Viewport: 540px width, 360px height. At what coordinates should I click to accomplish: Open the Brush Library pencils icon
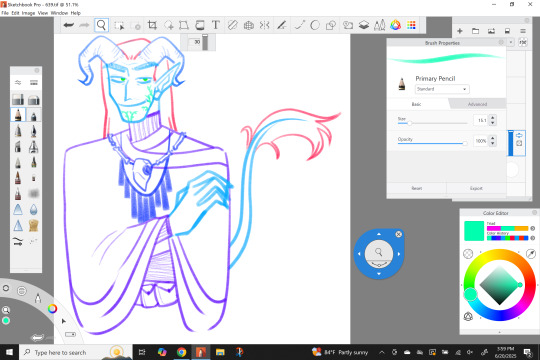click(x=380, y=25)
